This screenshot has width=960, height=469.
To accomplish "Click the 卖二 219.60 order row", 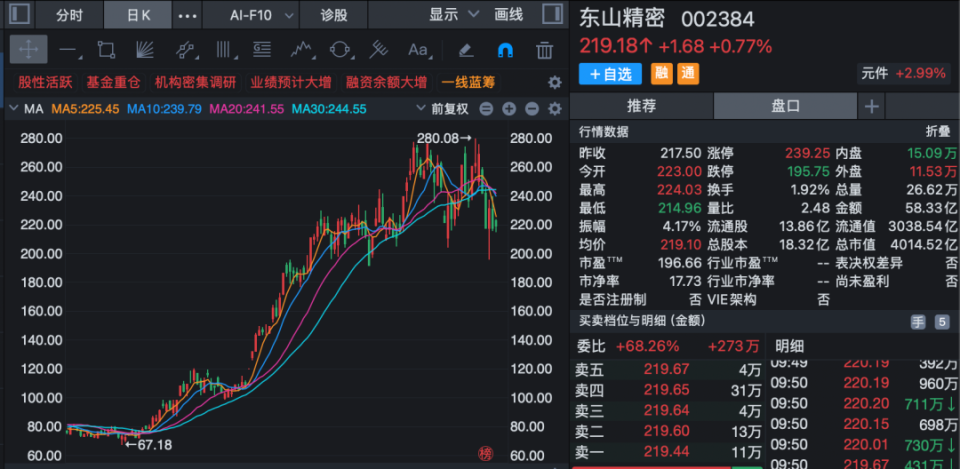I will tap(667, 432).
